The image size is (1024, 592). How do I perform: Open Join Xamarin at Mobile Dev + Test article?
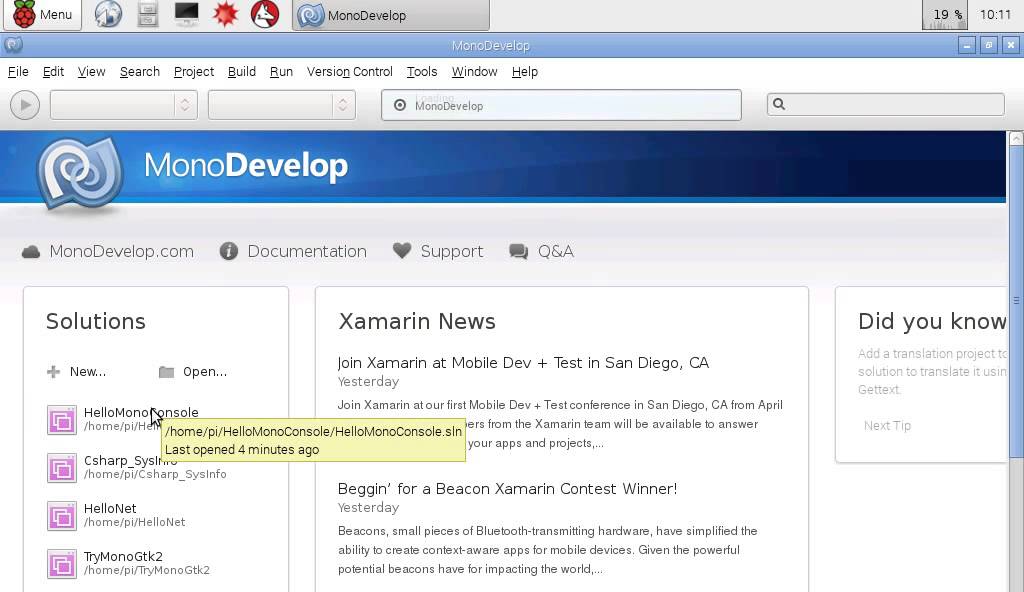523,363
